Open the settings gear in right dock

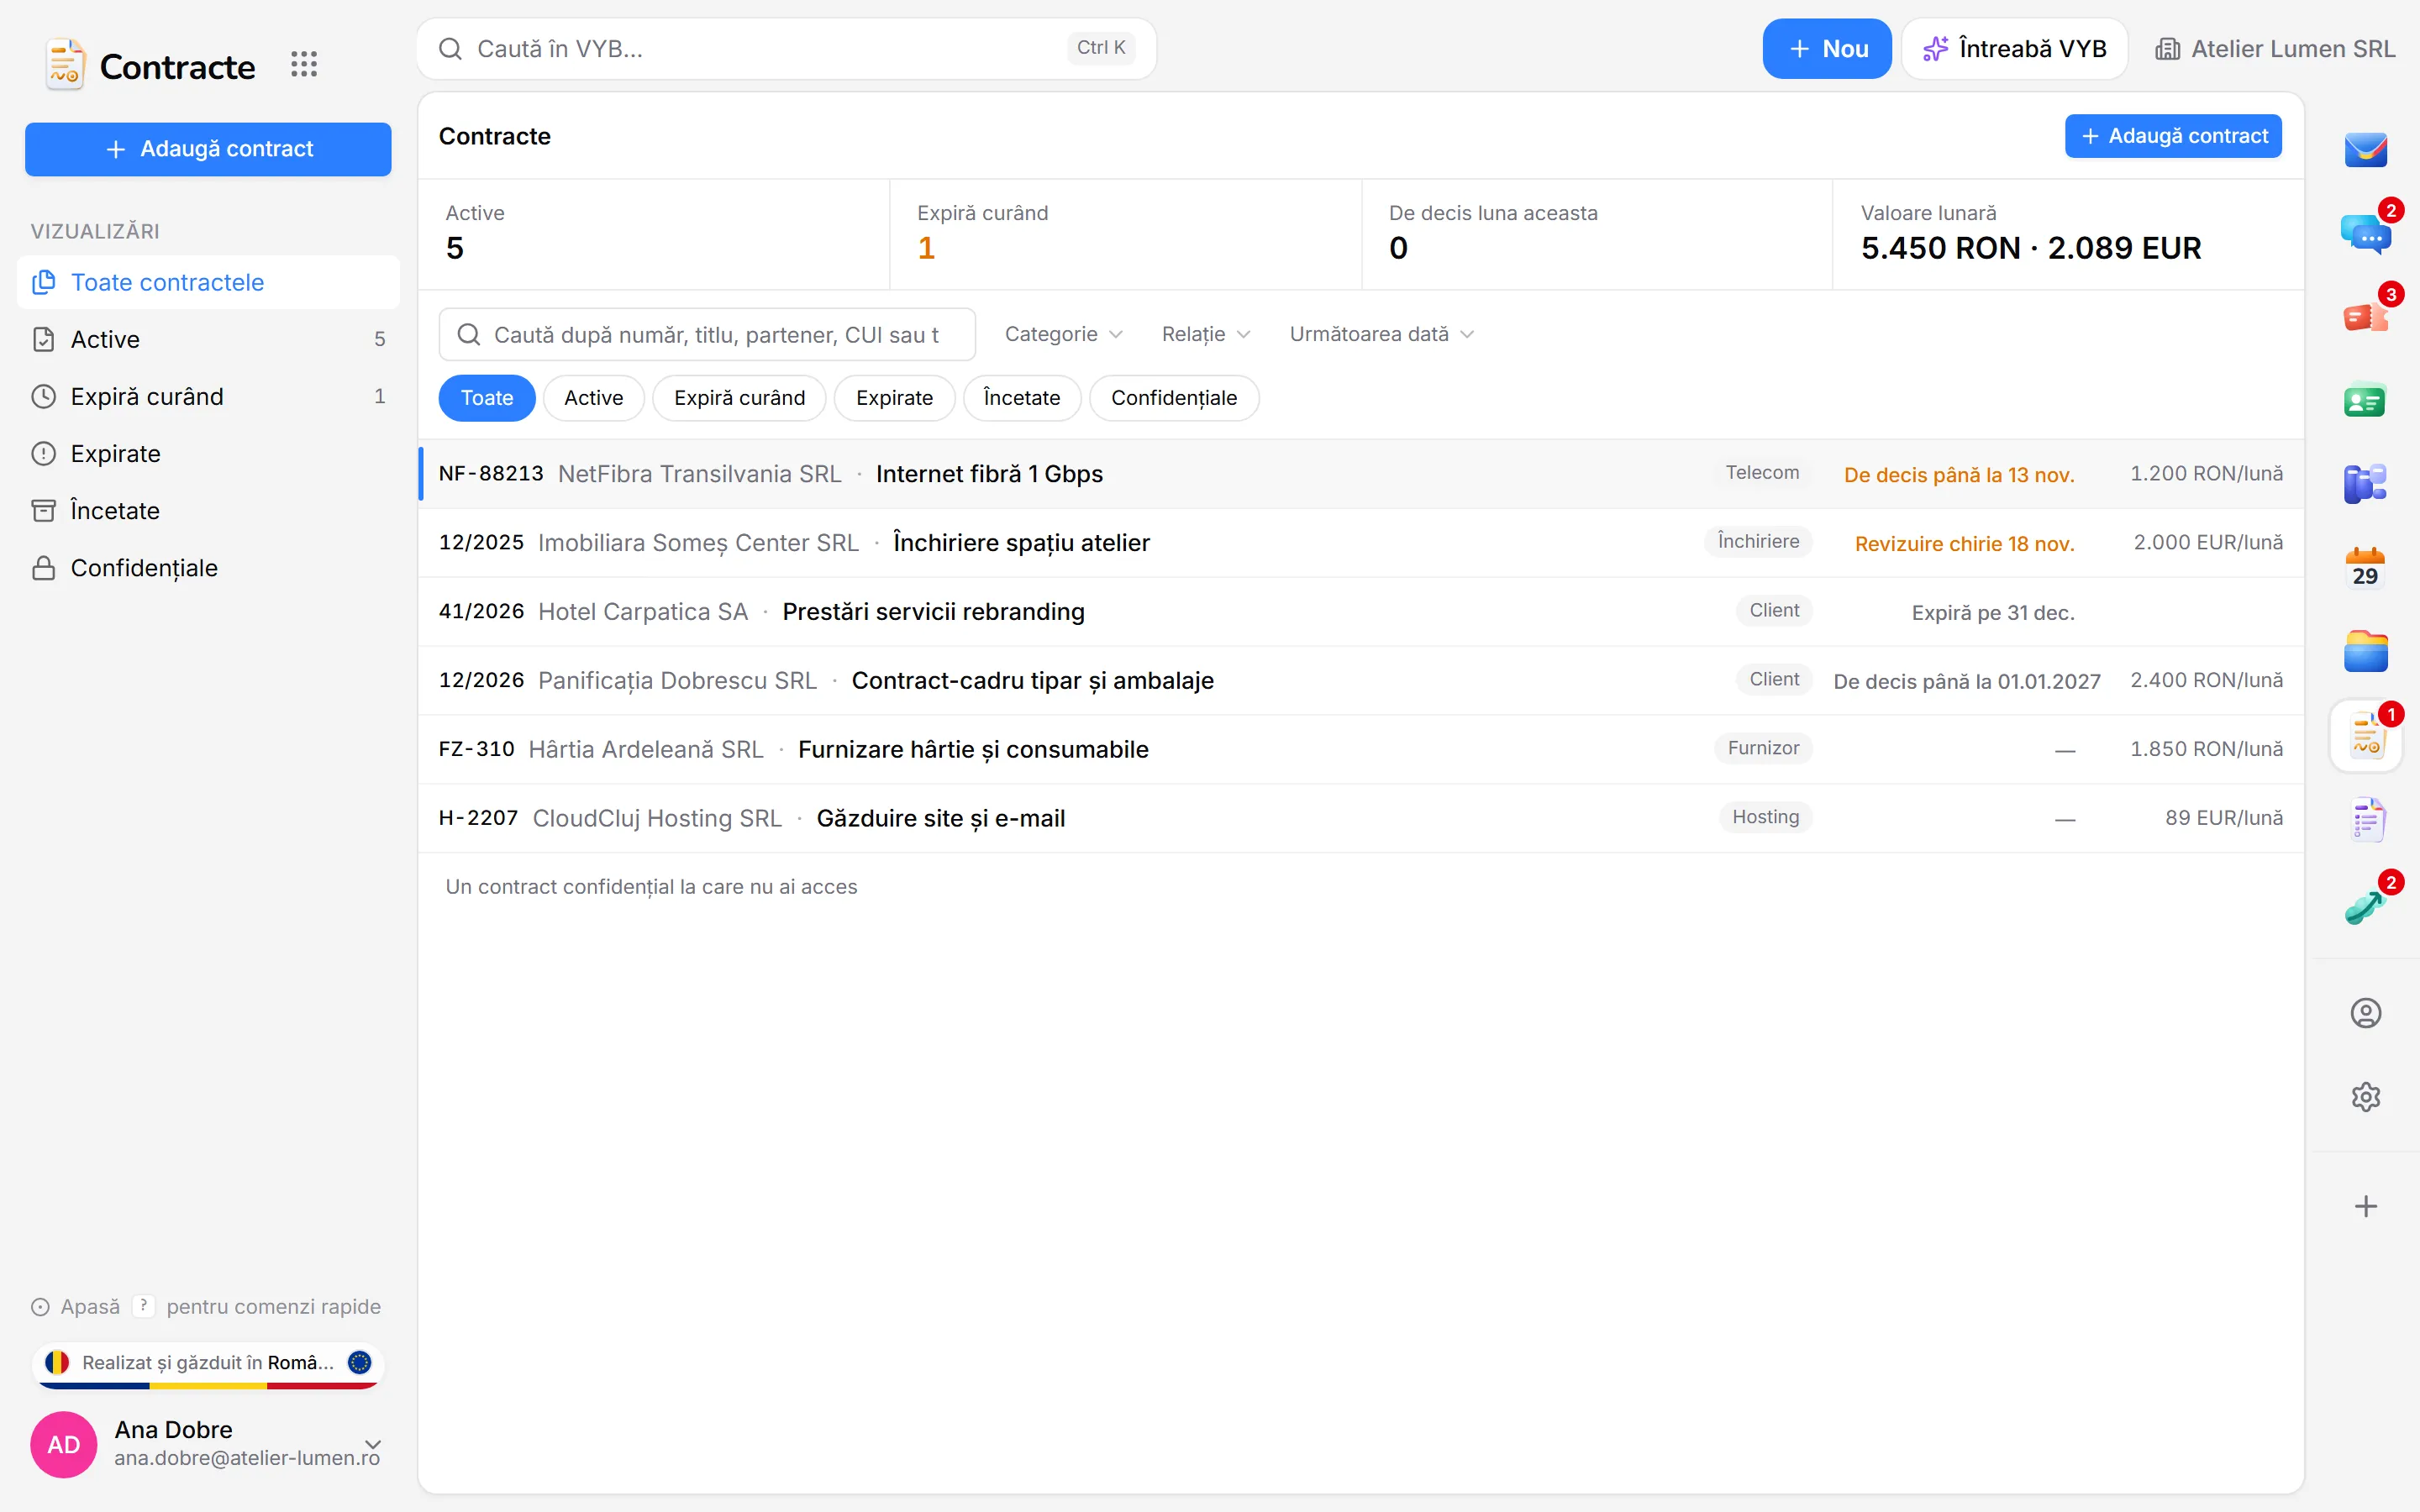pos(2365,1097)
